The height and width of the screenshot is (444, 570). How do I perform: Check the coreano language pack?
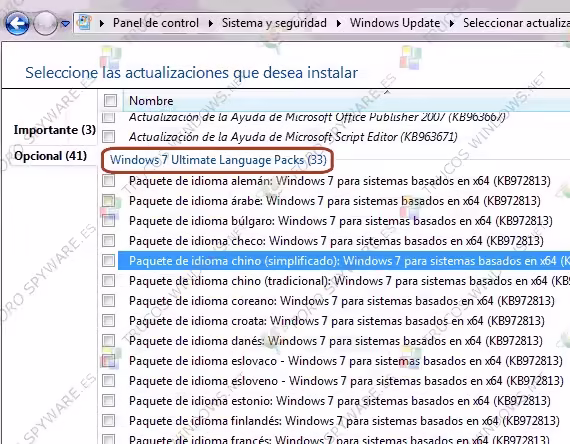click(108, 301)
